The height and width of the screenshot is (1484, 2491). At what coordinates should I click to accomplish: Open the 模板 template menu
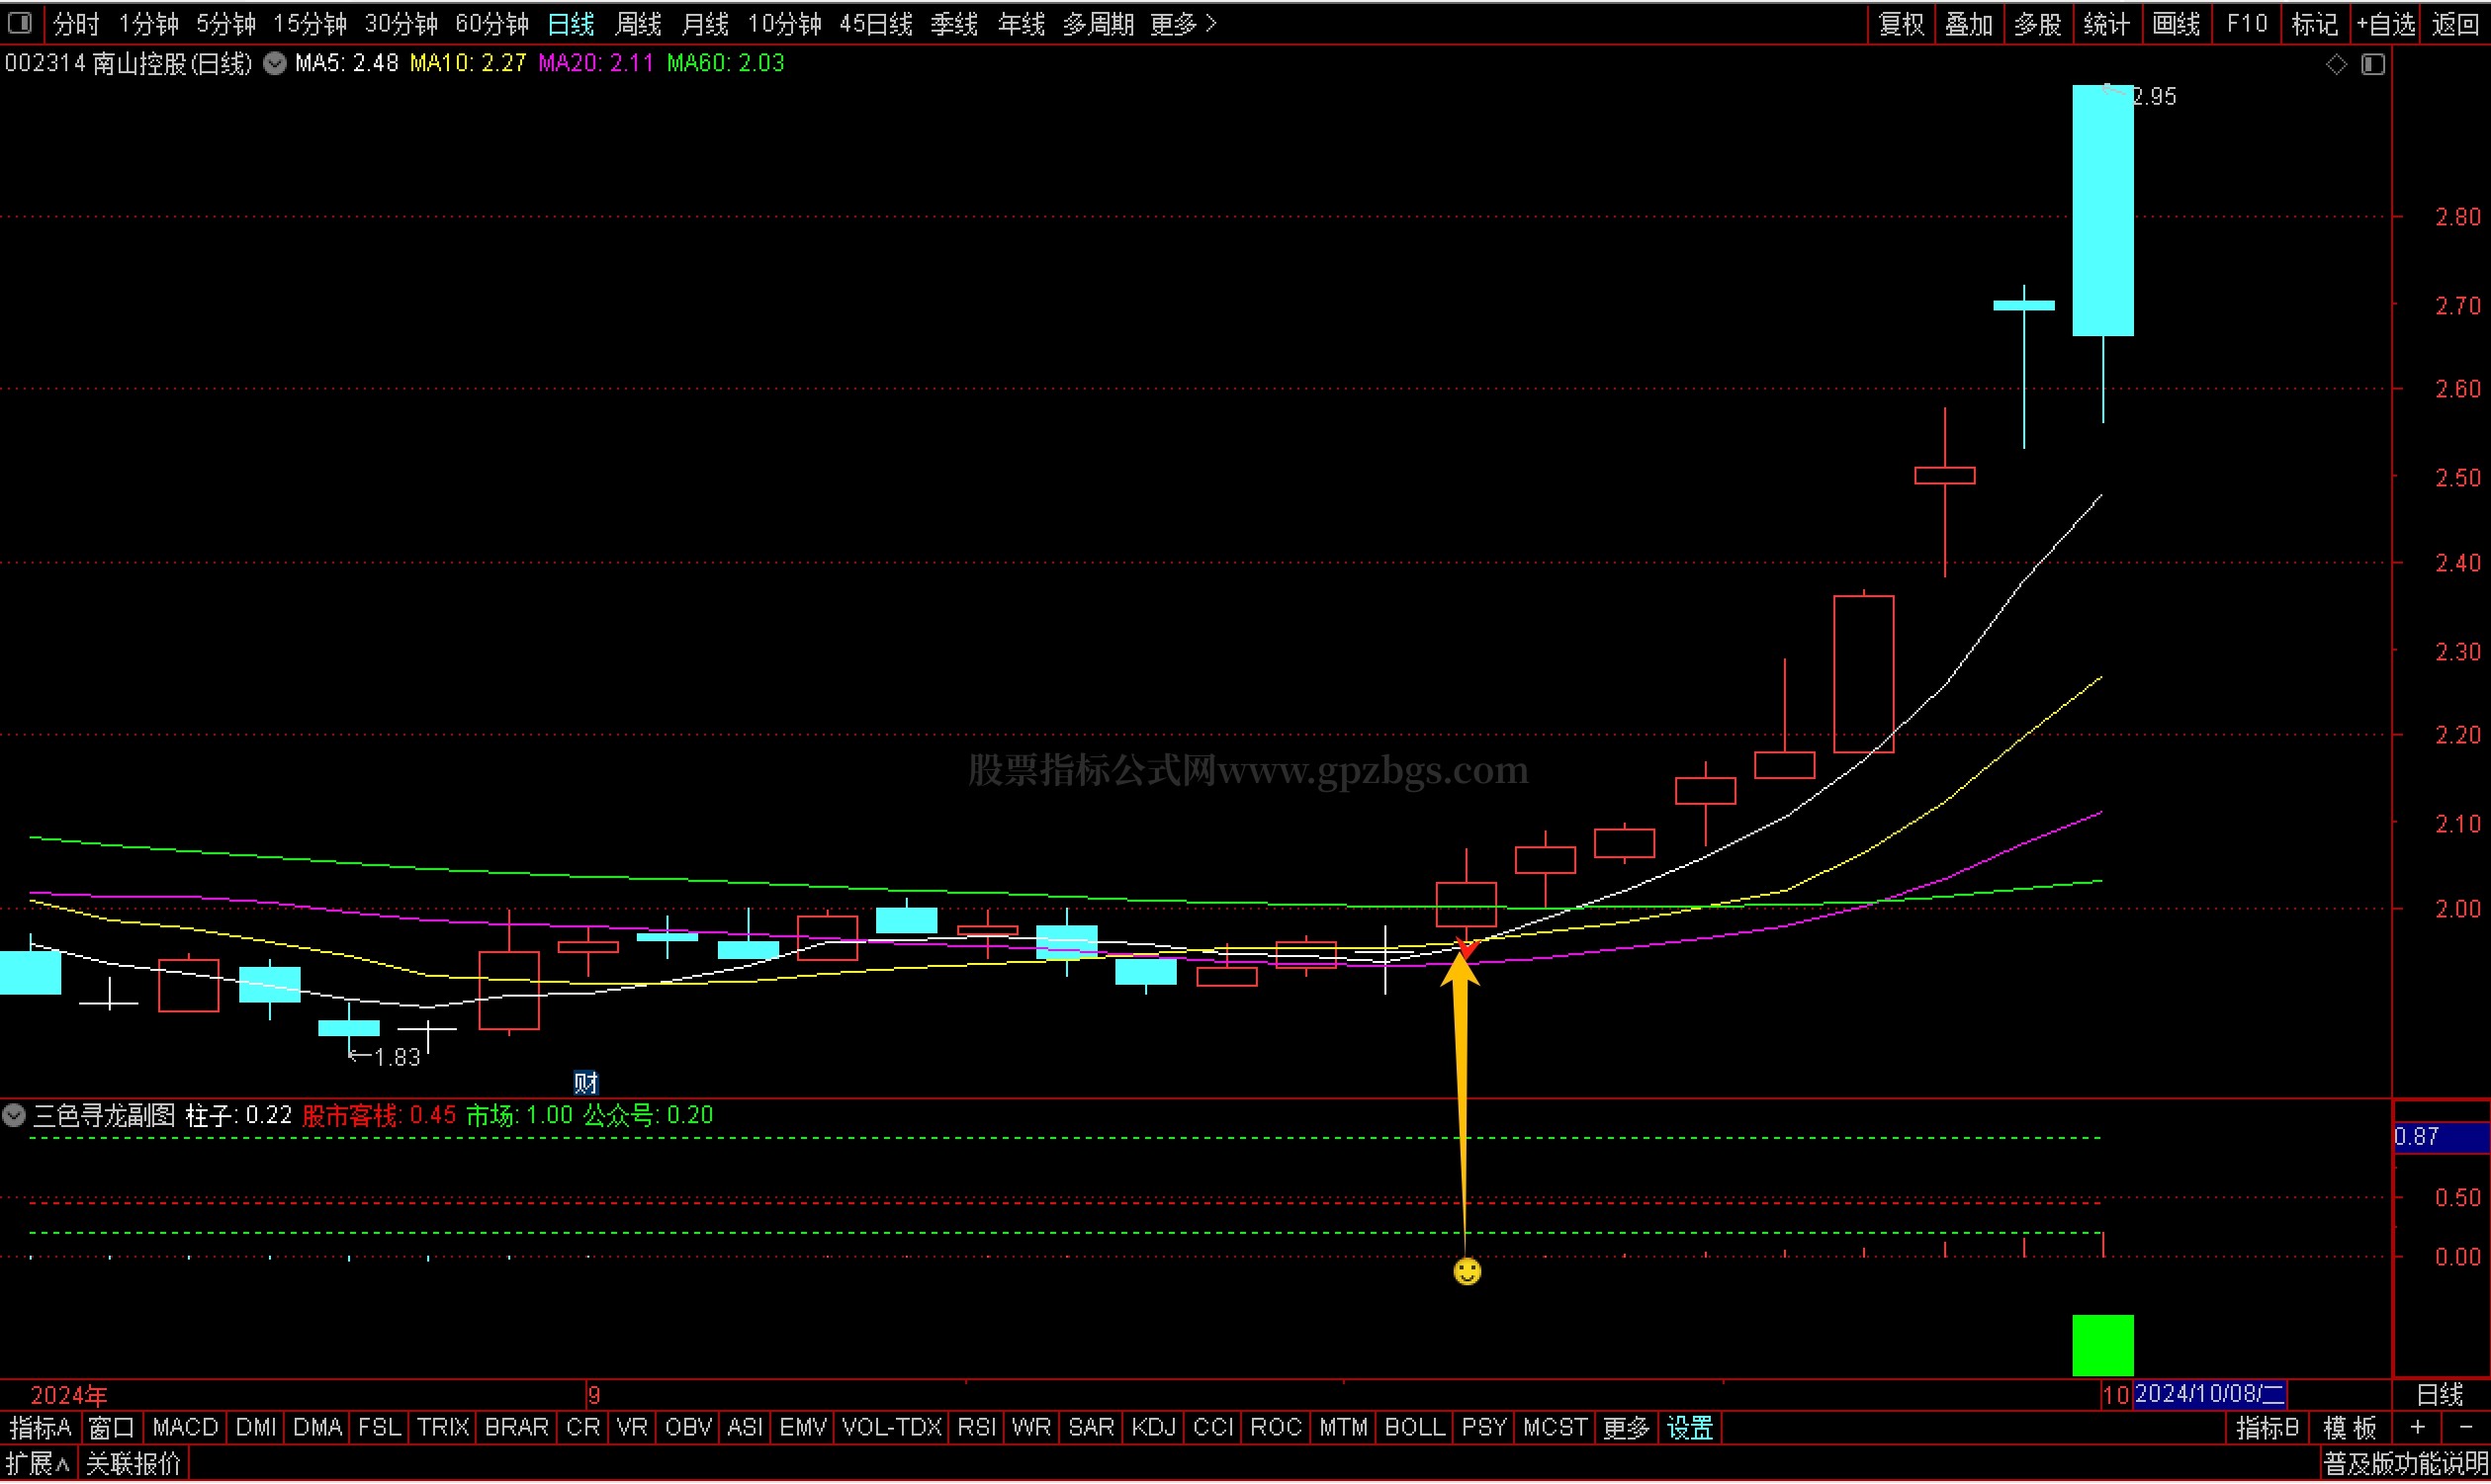(2349, 1427)
